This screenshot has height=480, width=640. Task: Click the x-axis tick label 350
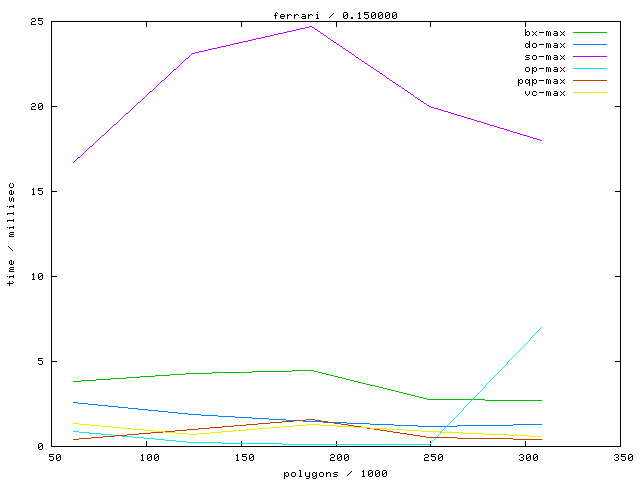coord(622,458)
